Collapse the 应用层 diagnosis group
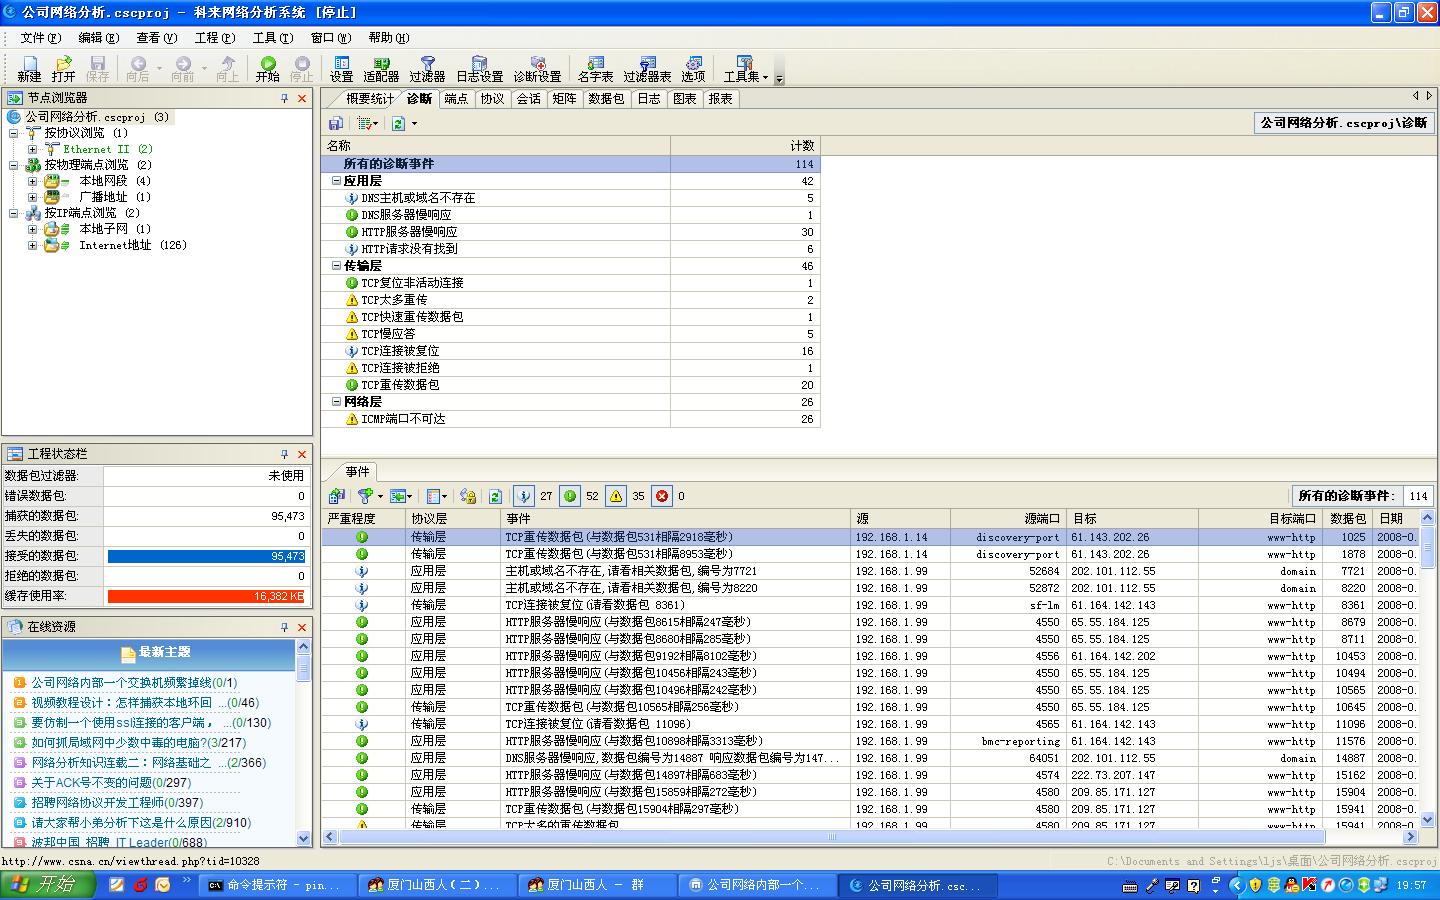This screenshot has width=1440, height=900. (337, 181)
